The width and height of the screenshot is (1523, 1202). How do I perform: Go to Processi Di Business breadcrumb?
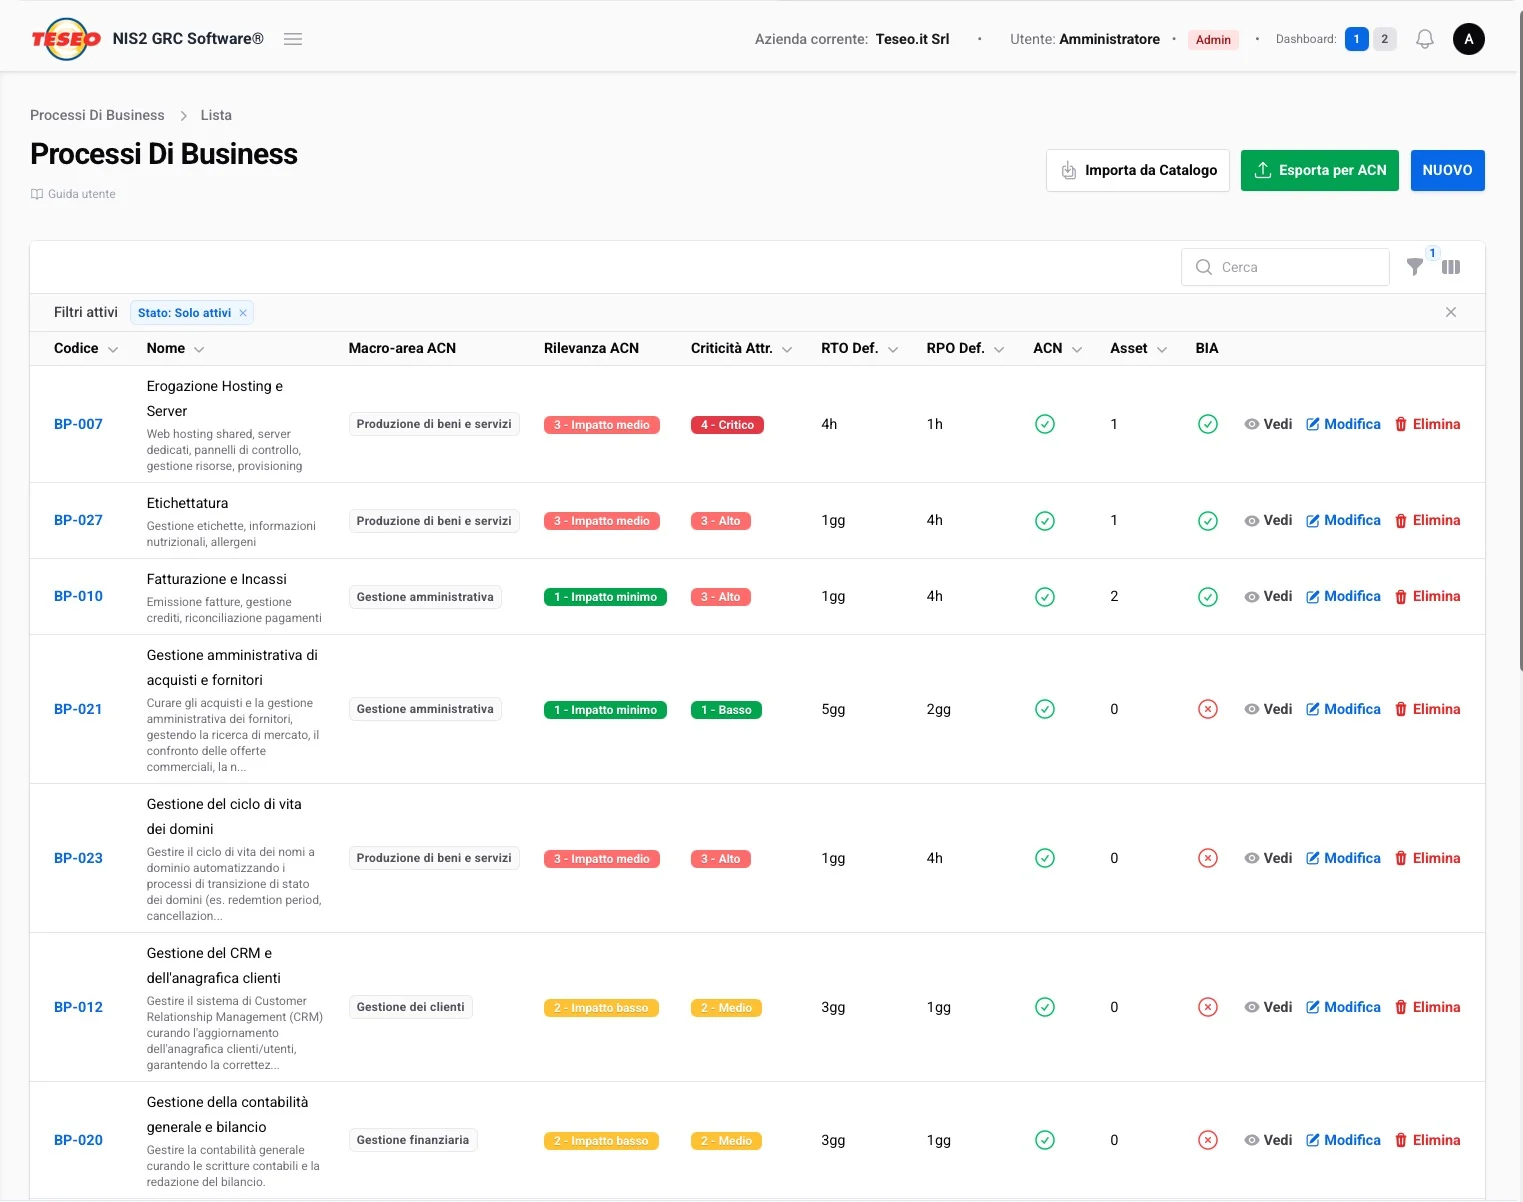coord(97,115)
